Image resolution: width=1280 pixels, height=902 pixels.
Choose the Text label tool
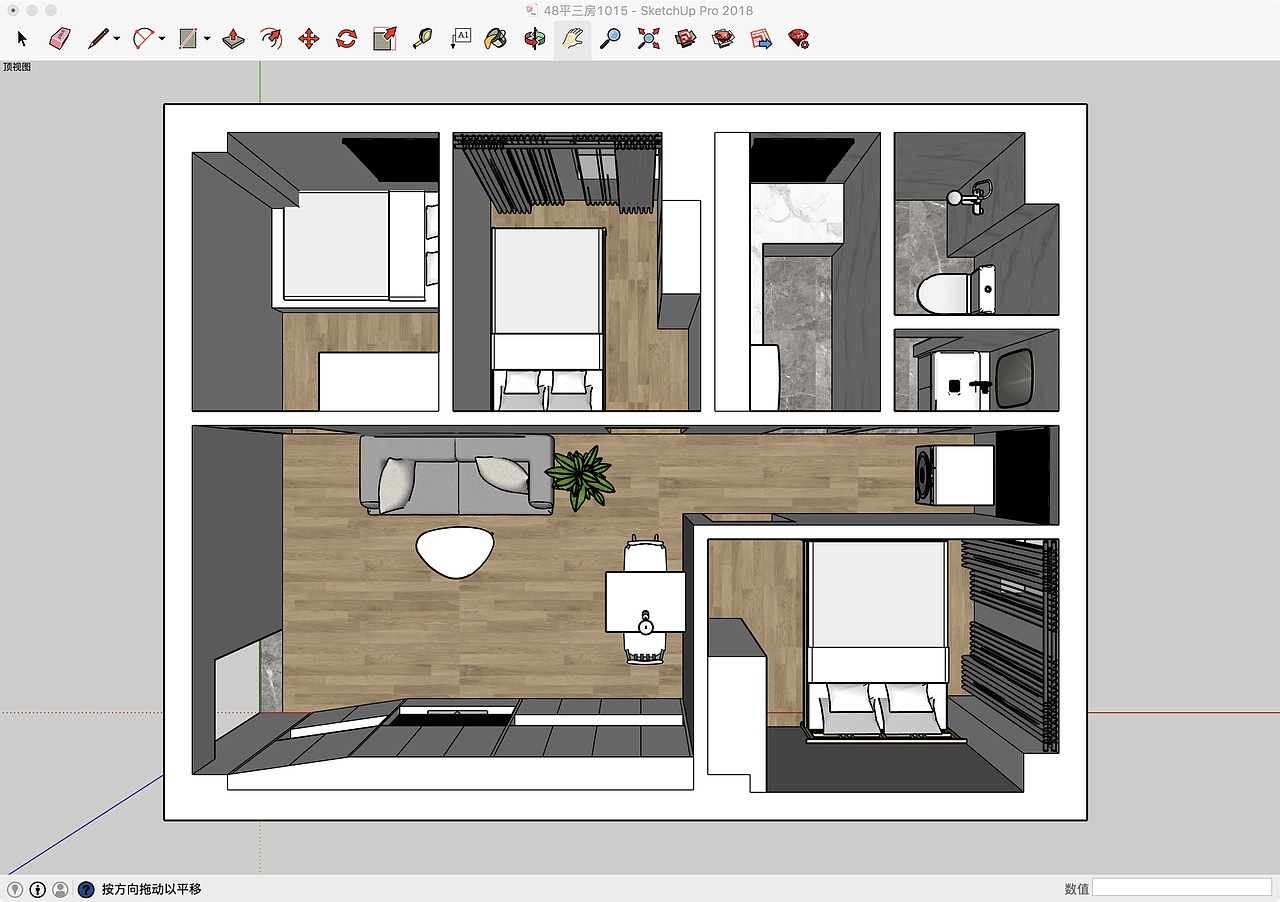[x=460, y=39]
